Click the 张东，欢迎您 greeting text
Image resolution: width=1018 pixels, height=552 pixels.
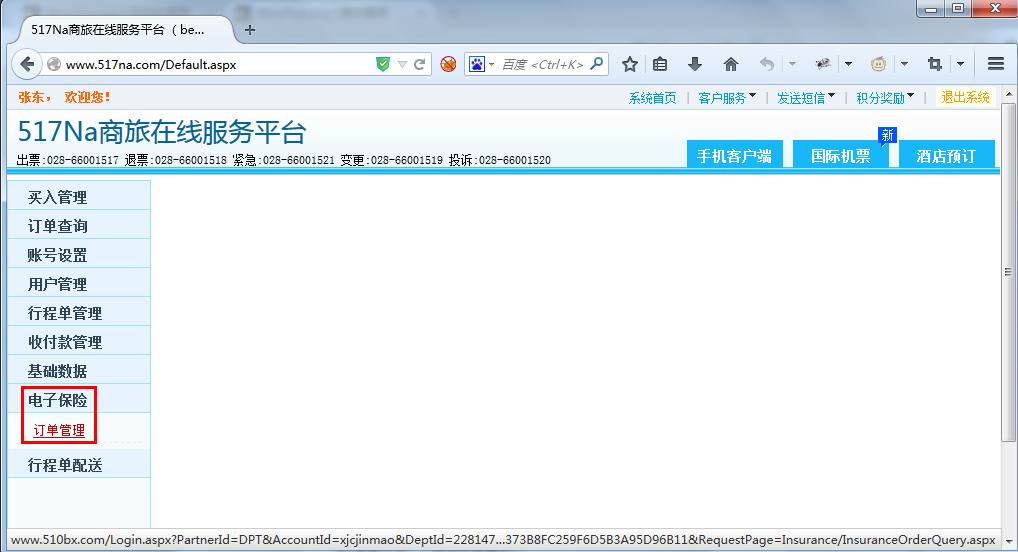point(64,97)
